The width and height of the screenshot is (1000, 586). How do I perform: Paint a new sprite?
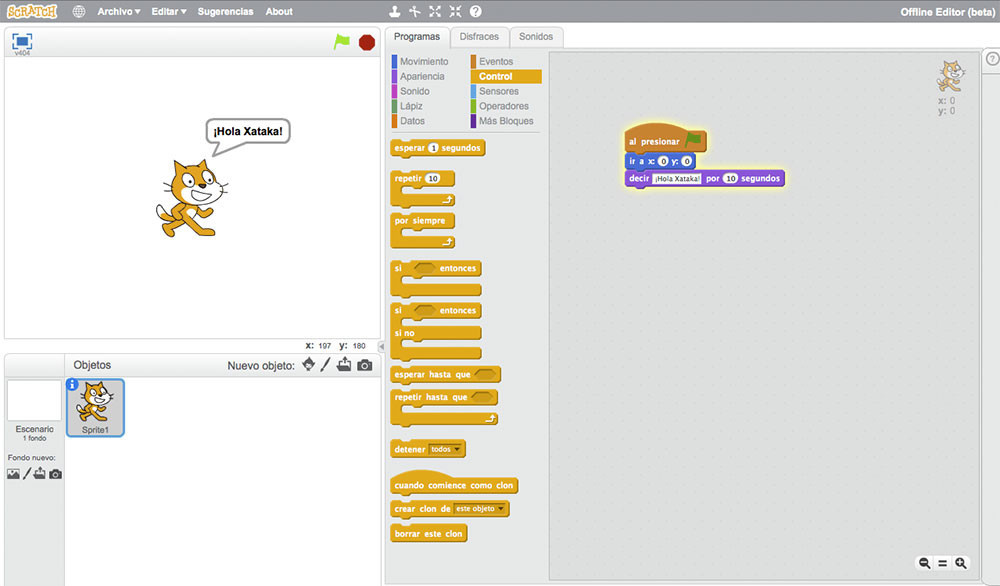(325, 365)
